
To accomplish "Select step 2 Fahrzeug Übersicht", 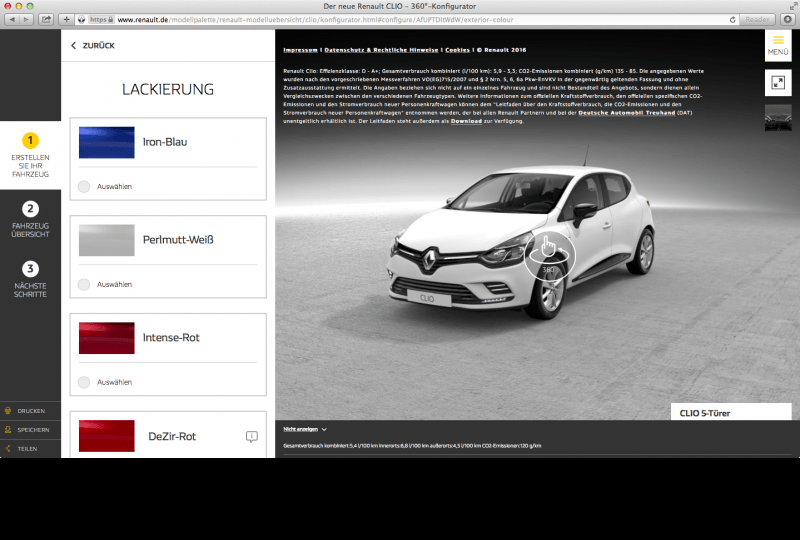I will (x=30, y=219).
